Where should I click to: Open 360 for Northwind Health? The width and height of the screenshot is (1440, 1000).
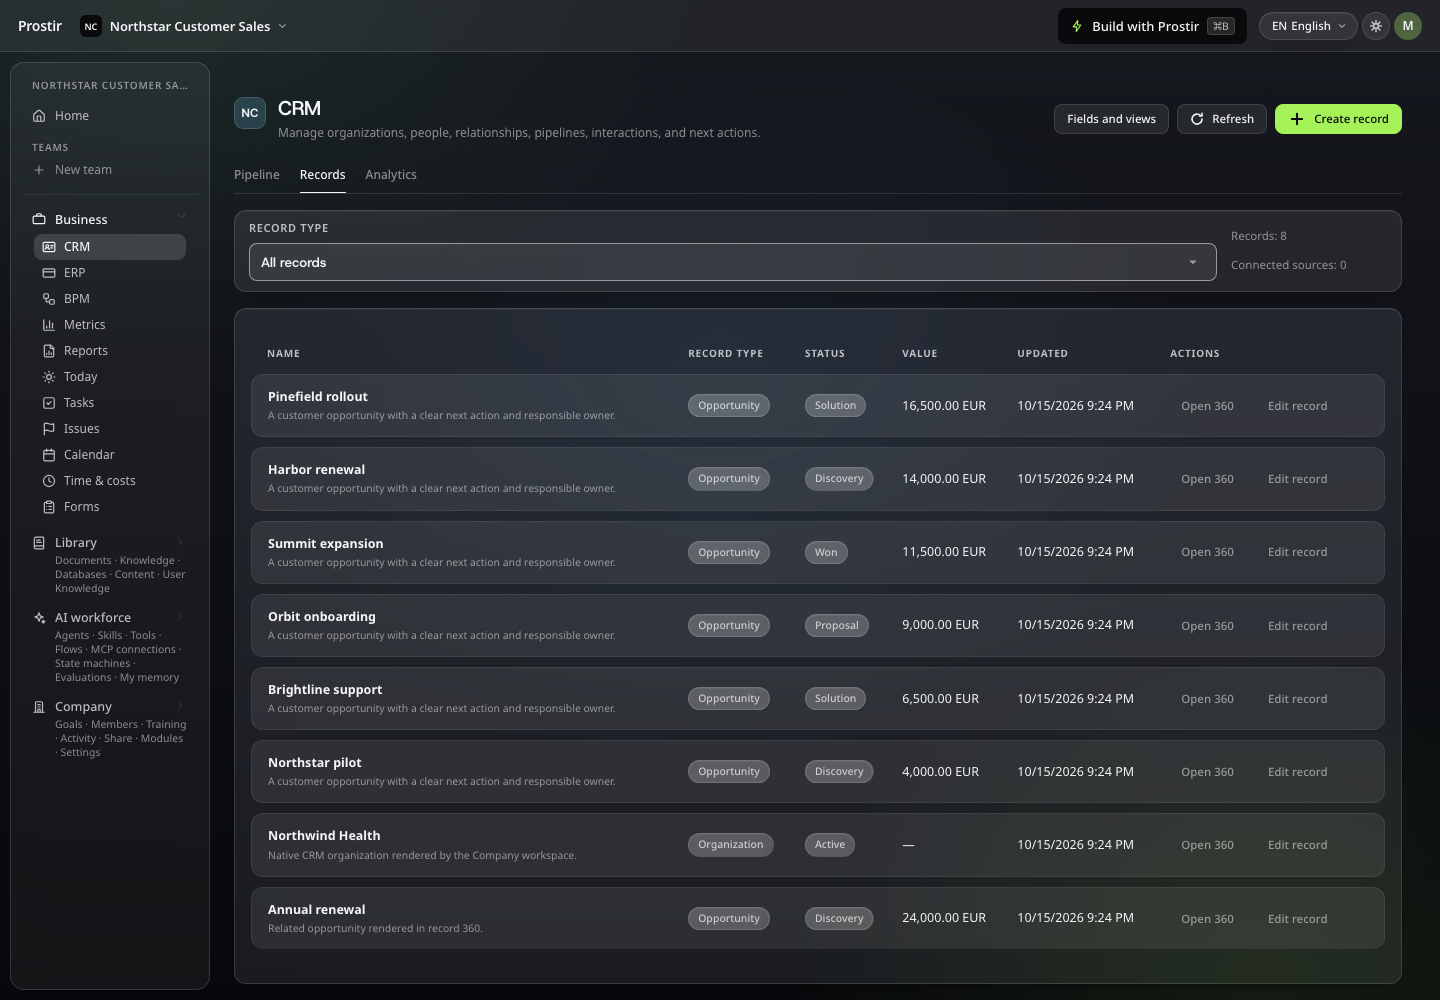1207,845
